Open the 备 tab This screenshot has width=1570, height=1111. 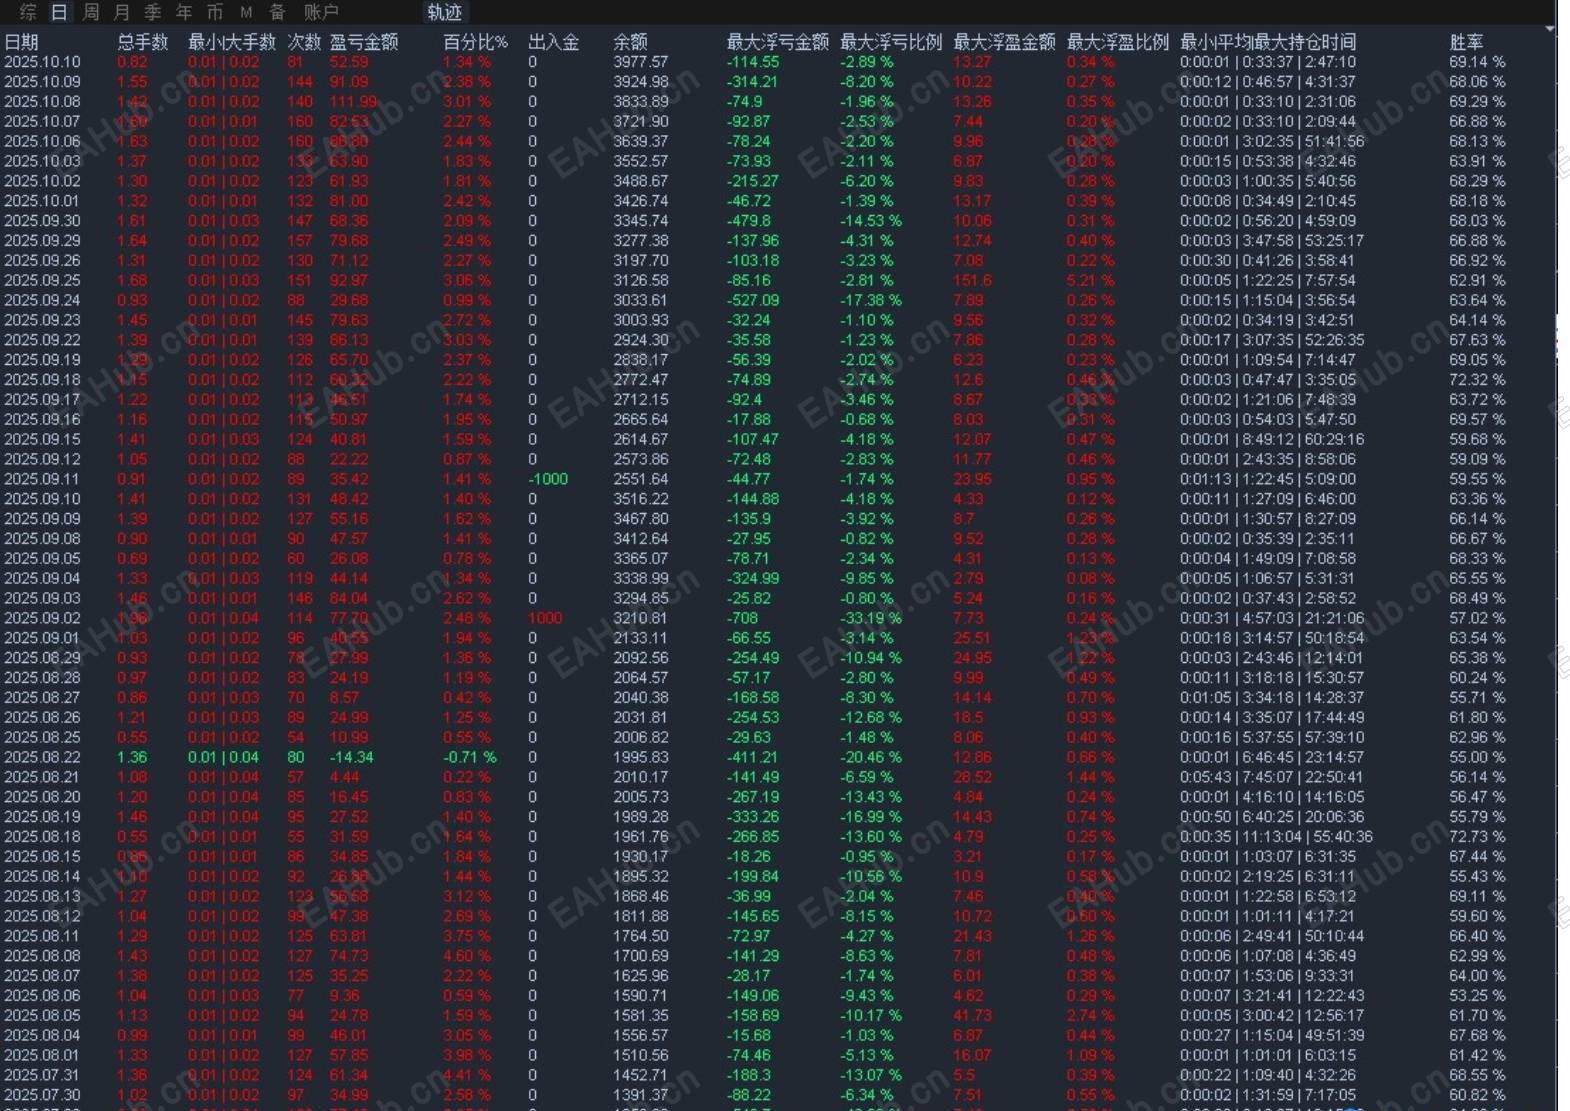[x=278, y=12]
